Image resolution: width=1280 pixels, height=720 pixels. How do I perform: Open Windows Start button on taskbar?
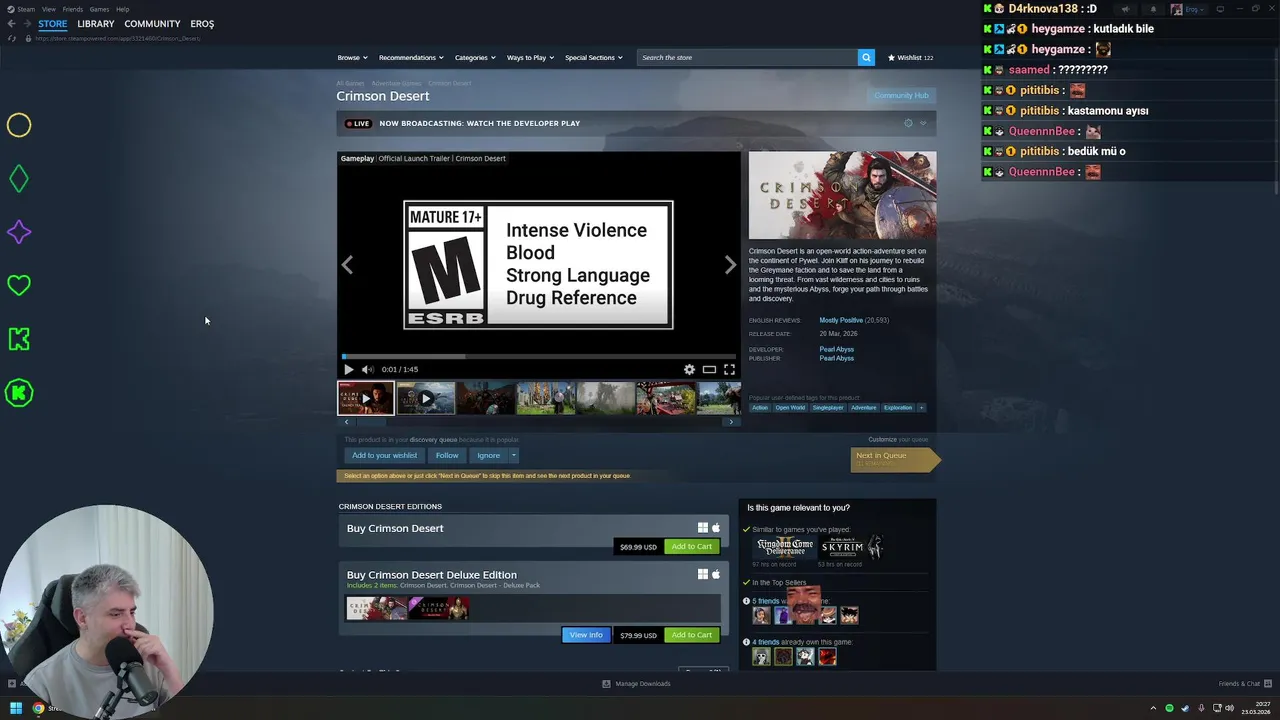point(15,708)
